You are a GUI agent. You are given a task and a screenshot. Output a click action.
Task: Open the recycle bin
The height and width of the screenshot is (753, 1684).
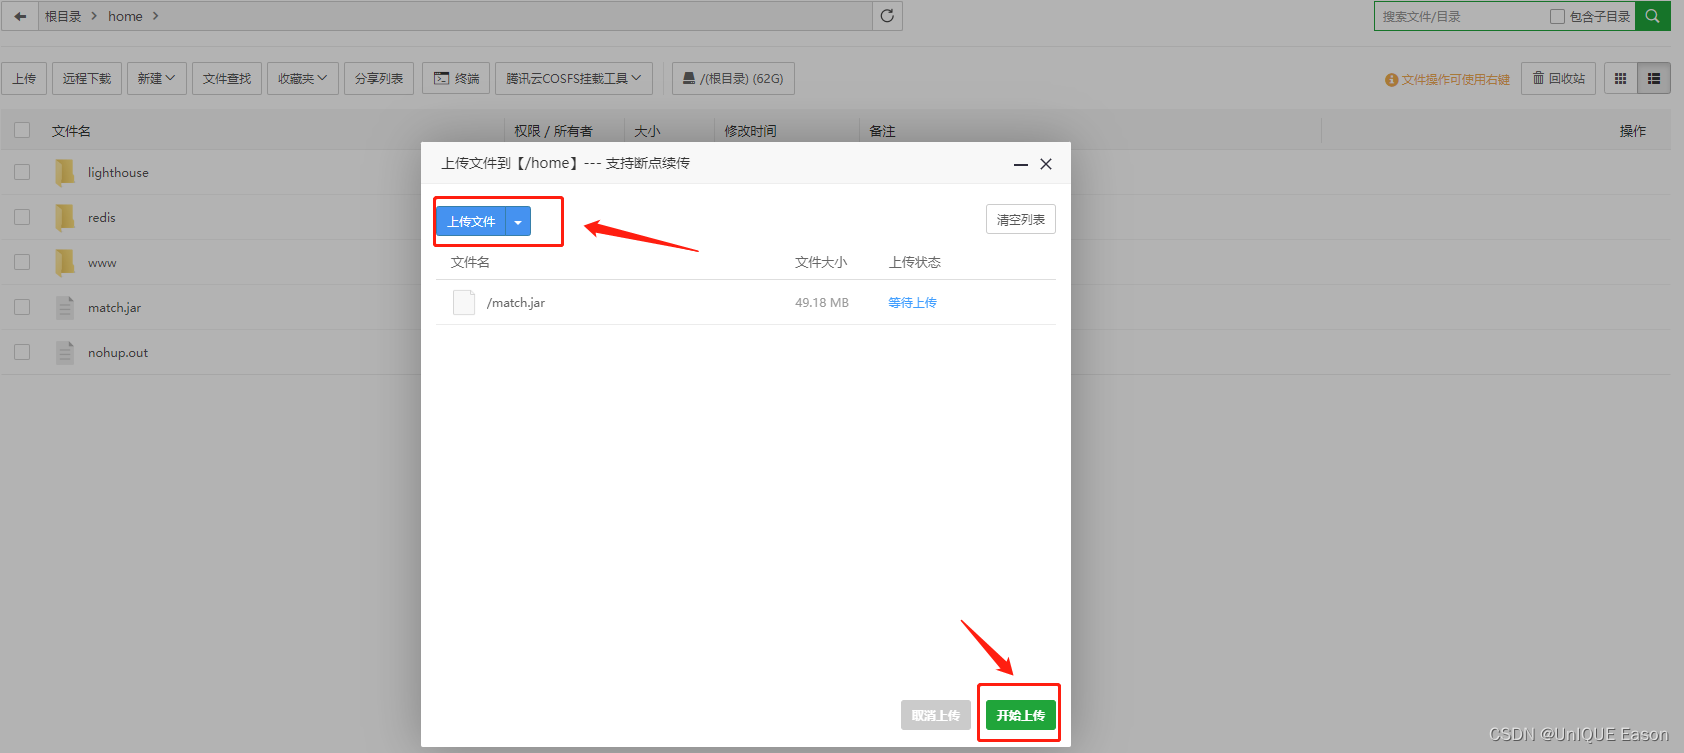[x=1559, y=78]
